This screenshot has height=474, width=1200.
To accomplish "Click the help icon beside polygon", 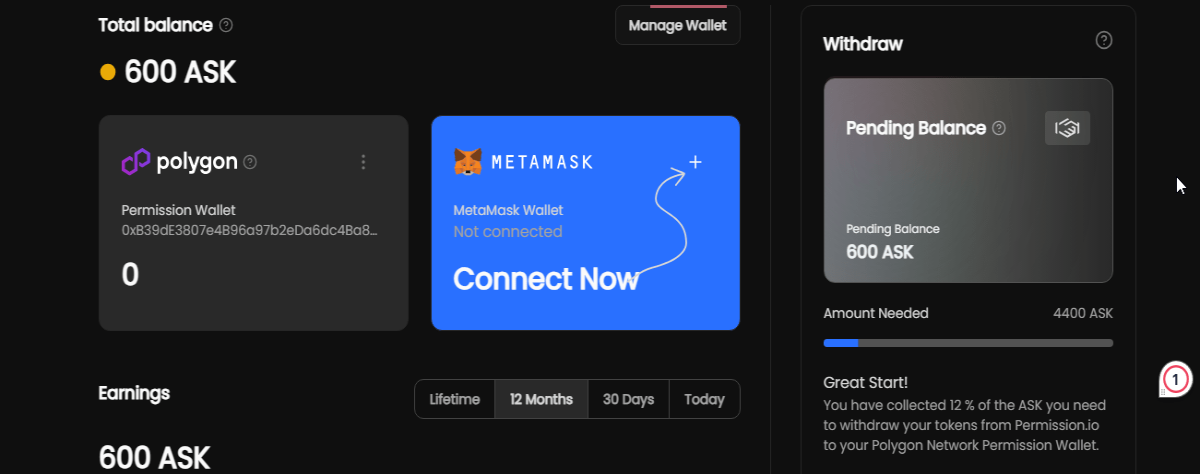I will (x=250, y=161).
